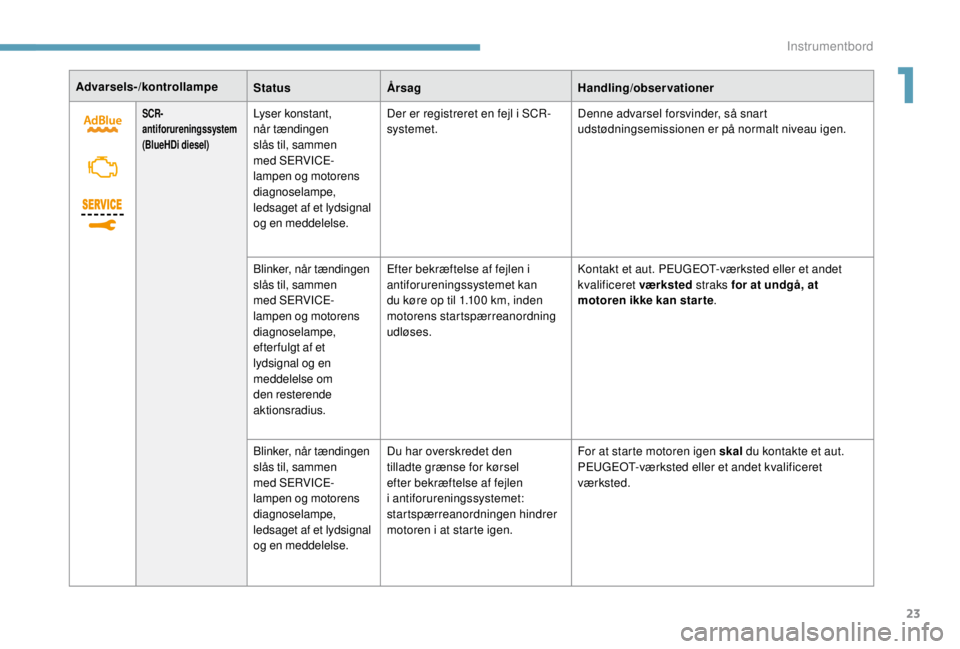Click the orange AdBlue warning lamp icon
This screenshot has height=649, width=960.
pyautogui.click(x=103, y=124)
